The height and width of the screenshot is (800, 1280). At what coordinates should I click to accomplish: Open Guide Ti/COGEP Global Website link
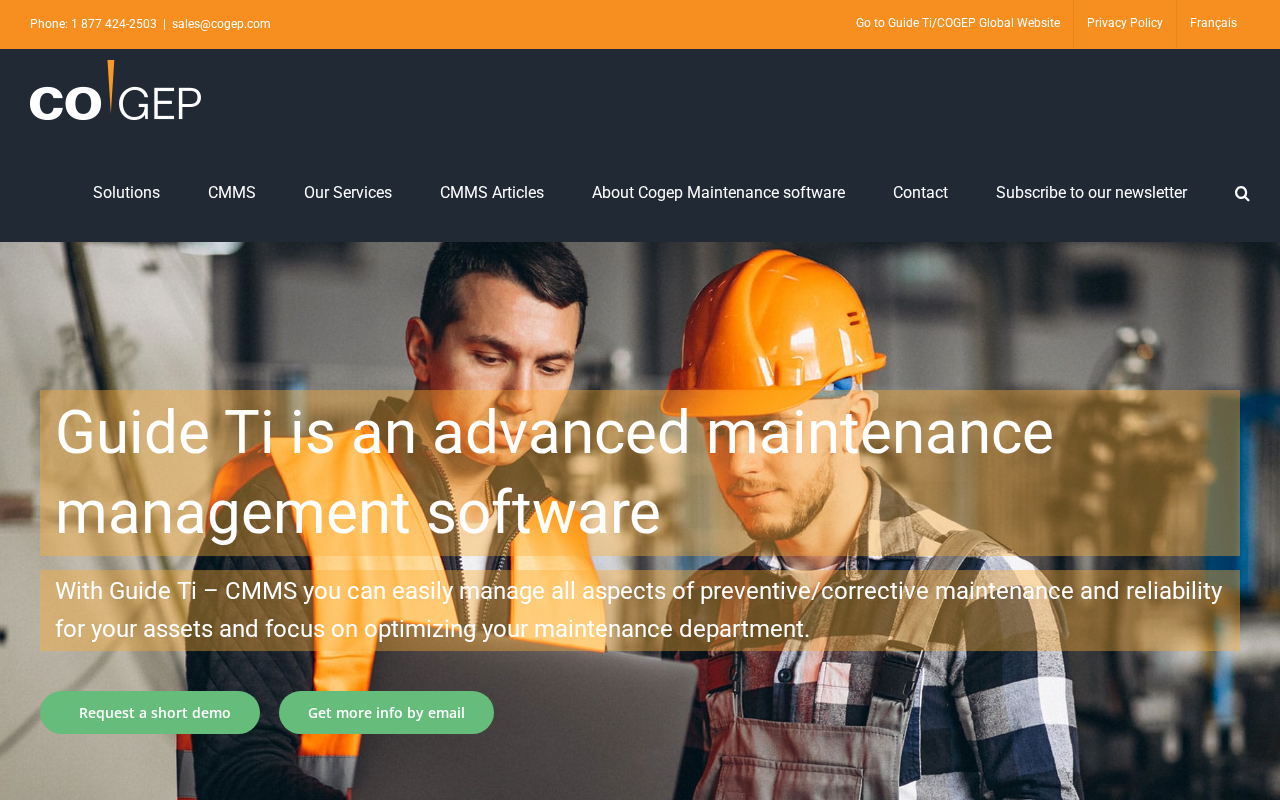pyautogui.click(x=958, y=23)
